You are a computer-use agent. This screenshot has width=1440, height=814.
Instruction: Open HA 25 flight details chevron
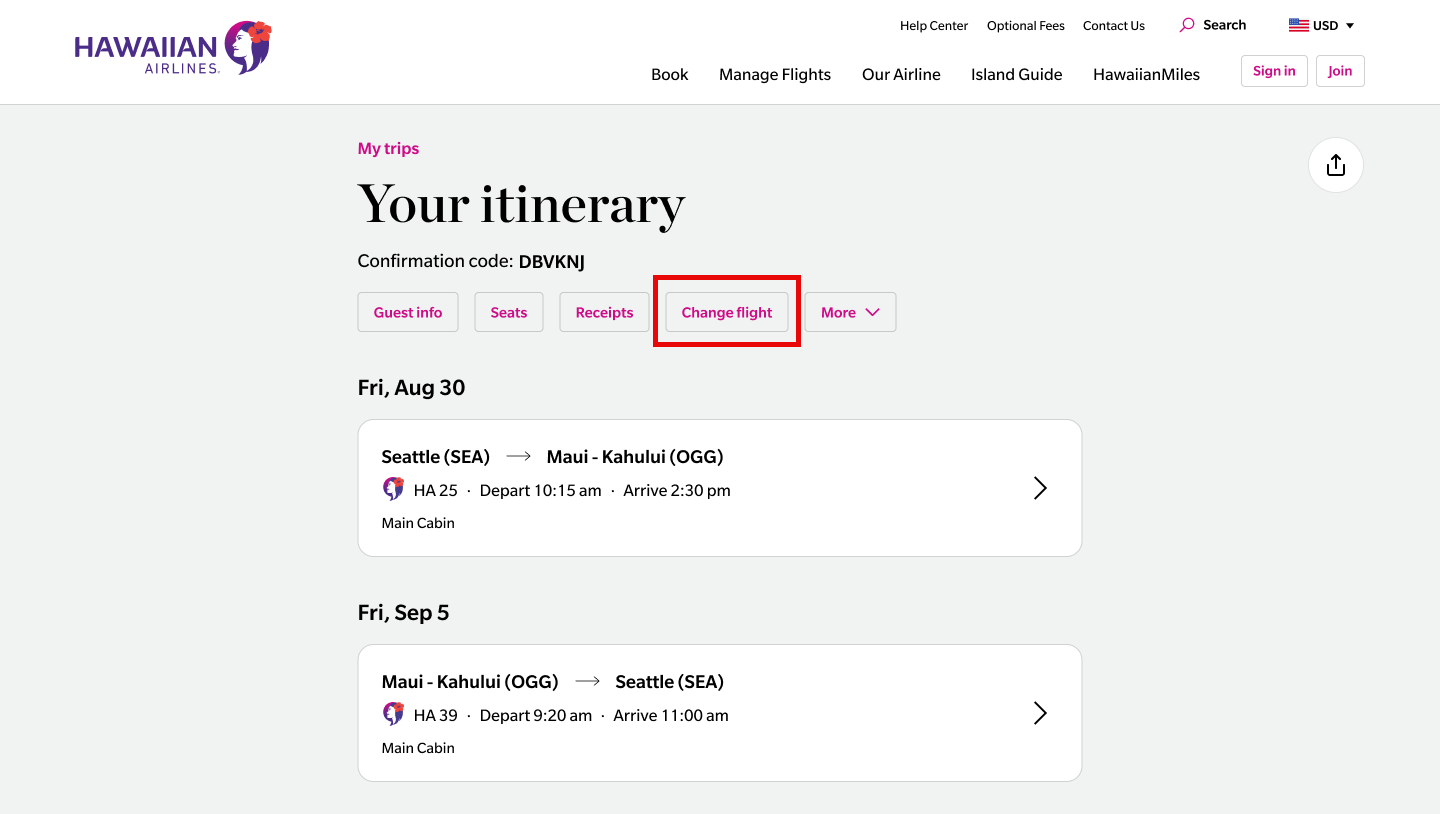(x=1040, y=488)
